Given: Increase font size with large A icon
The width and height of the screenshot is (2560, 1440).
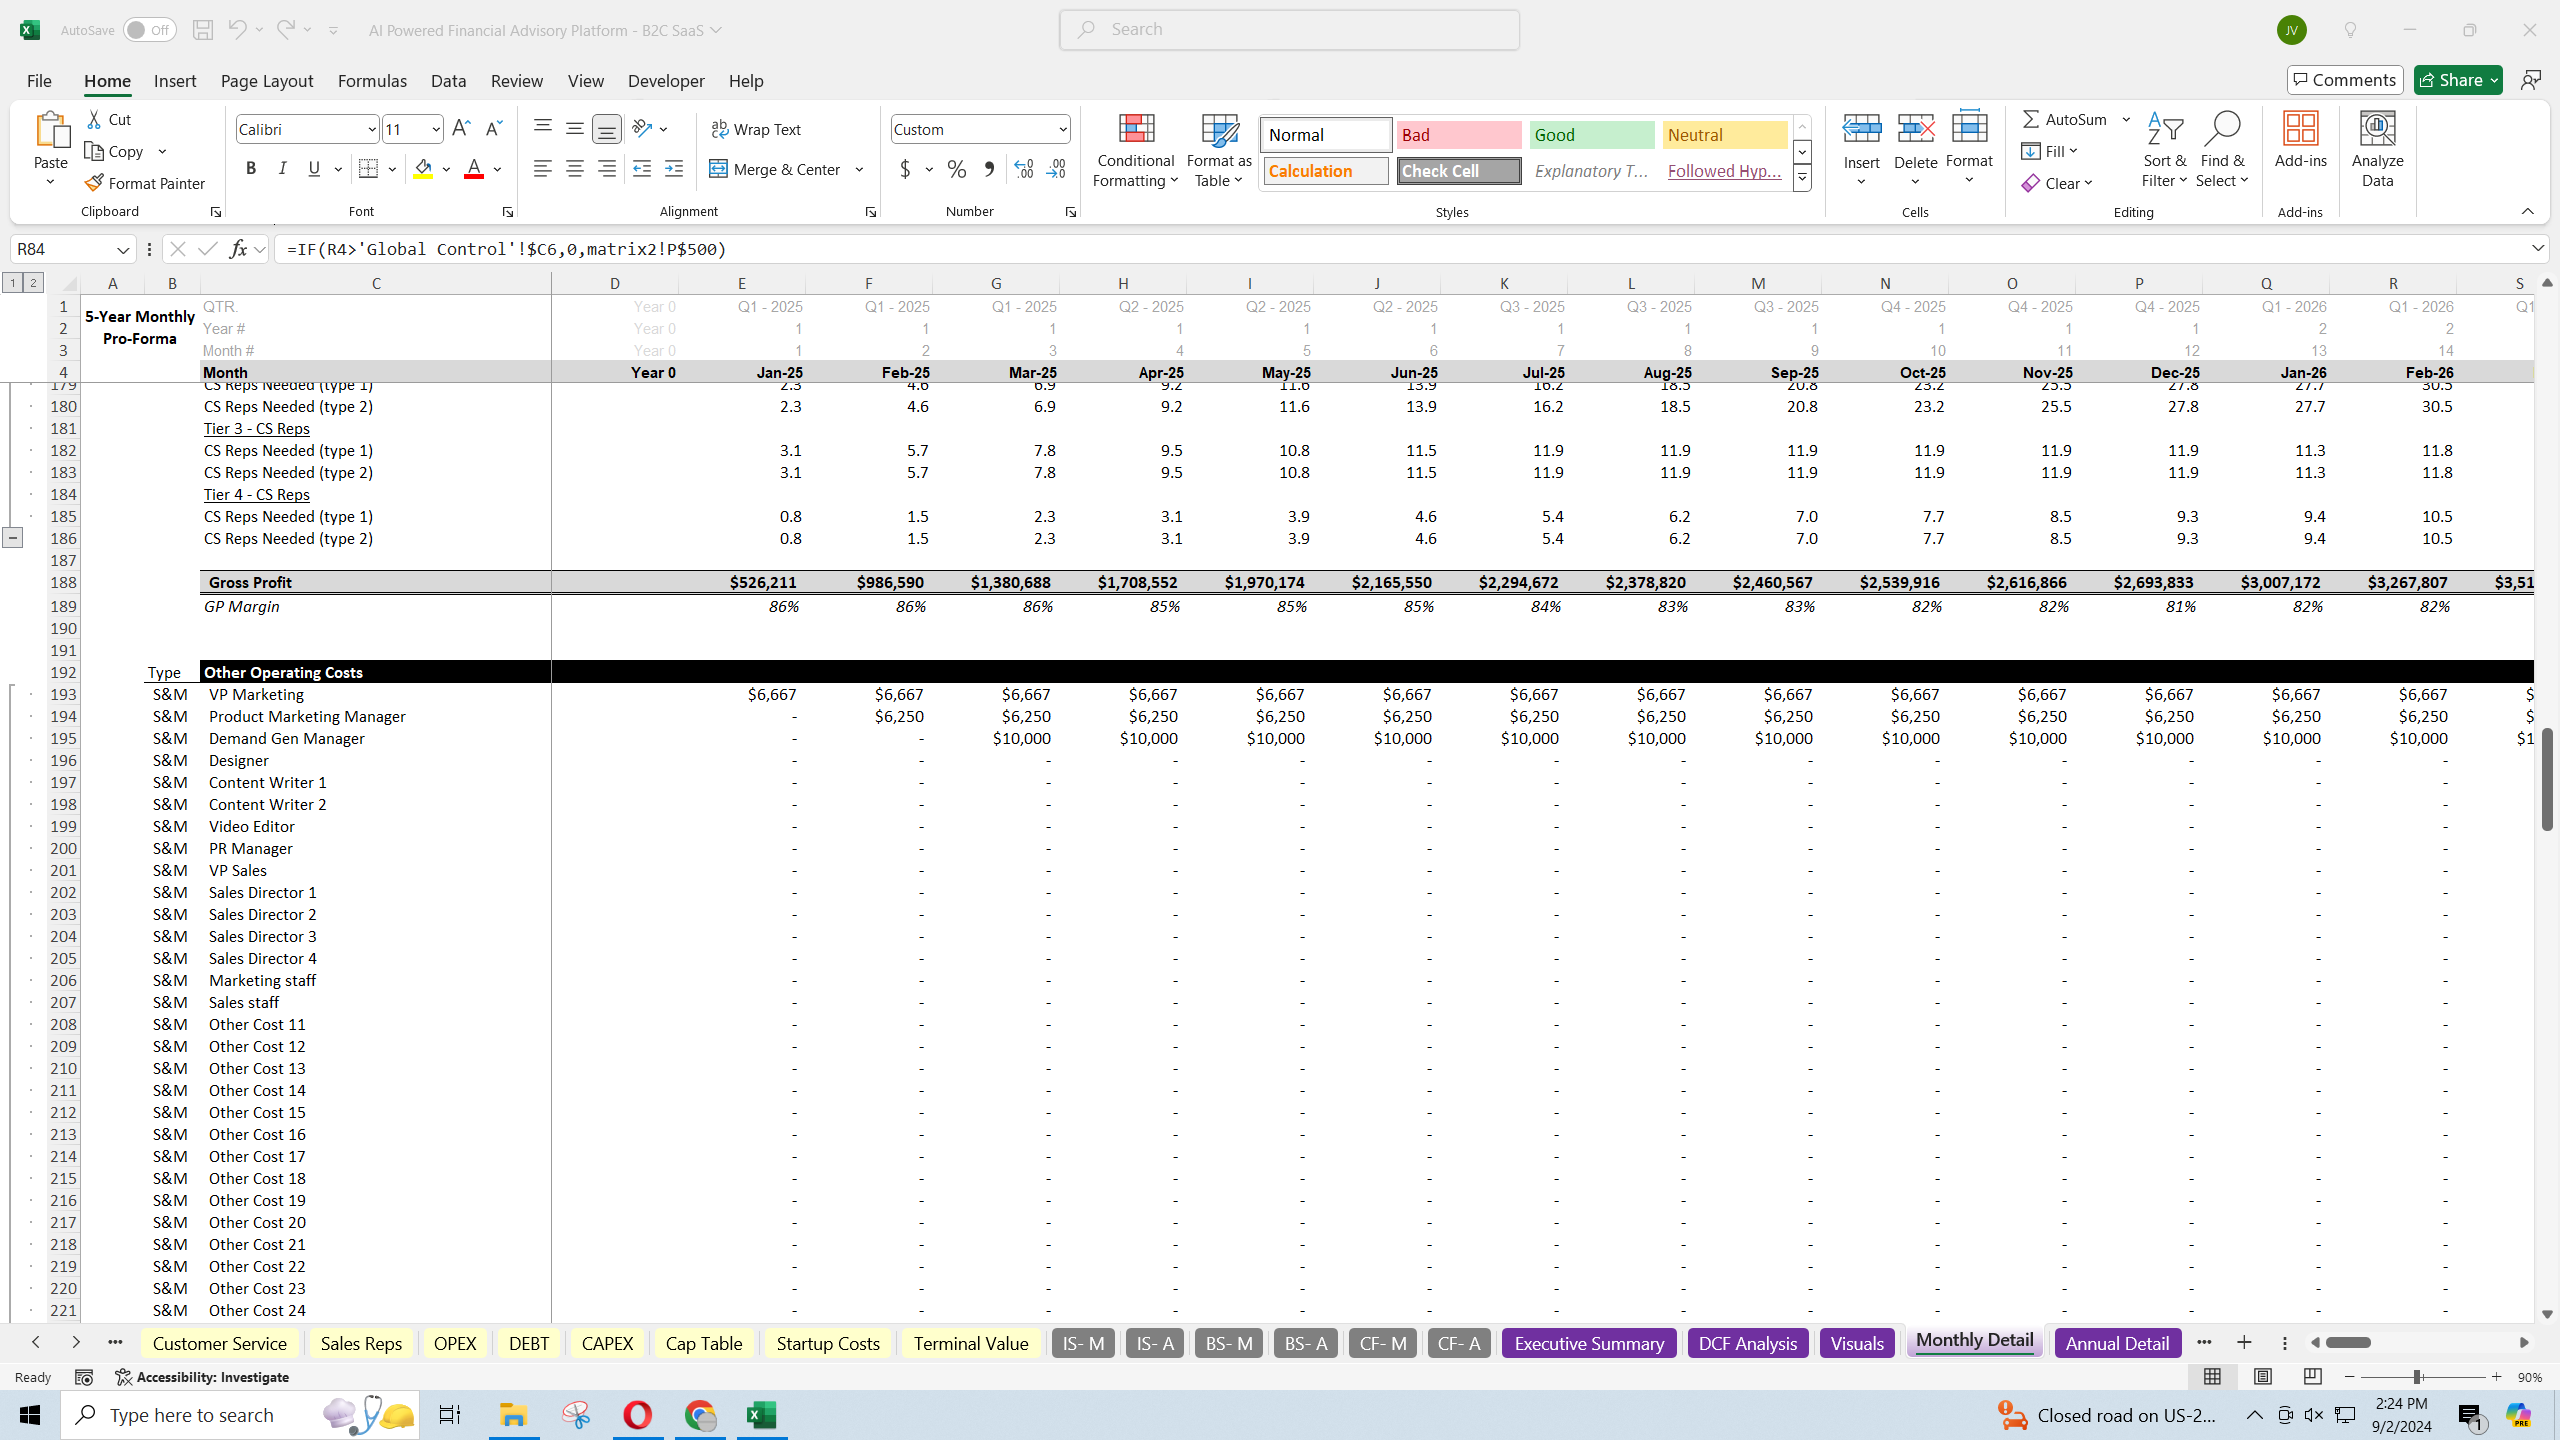Looking at the screenshot, I should pyautogui.click(x=461, y=129).
